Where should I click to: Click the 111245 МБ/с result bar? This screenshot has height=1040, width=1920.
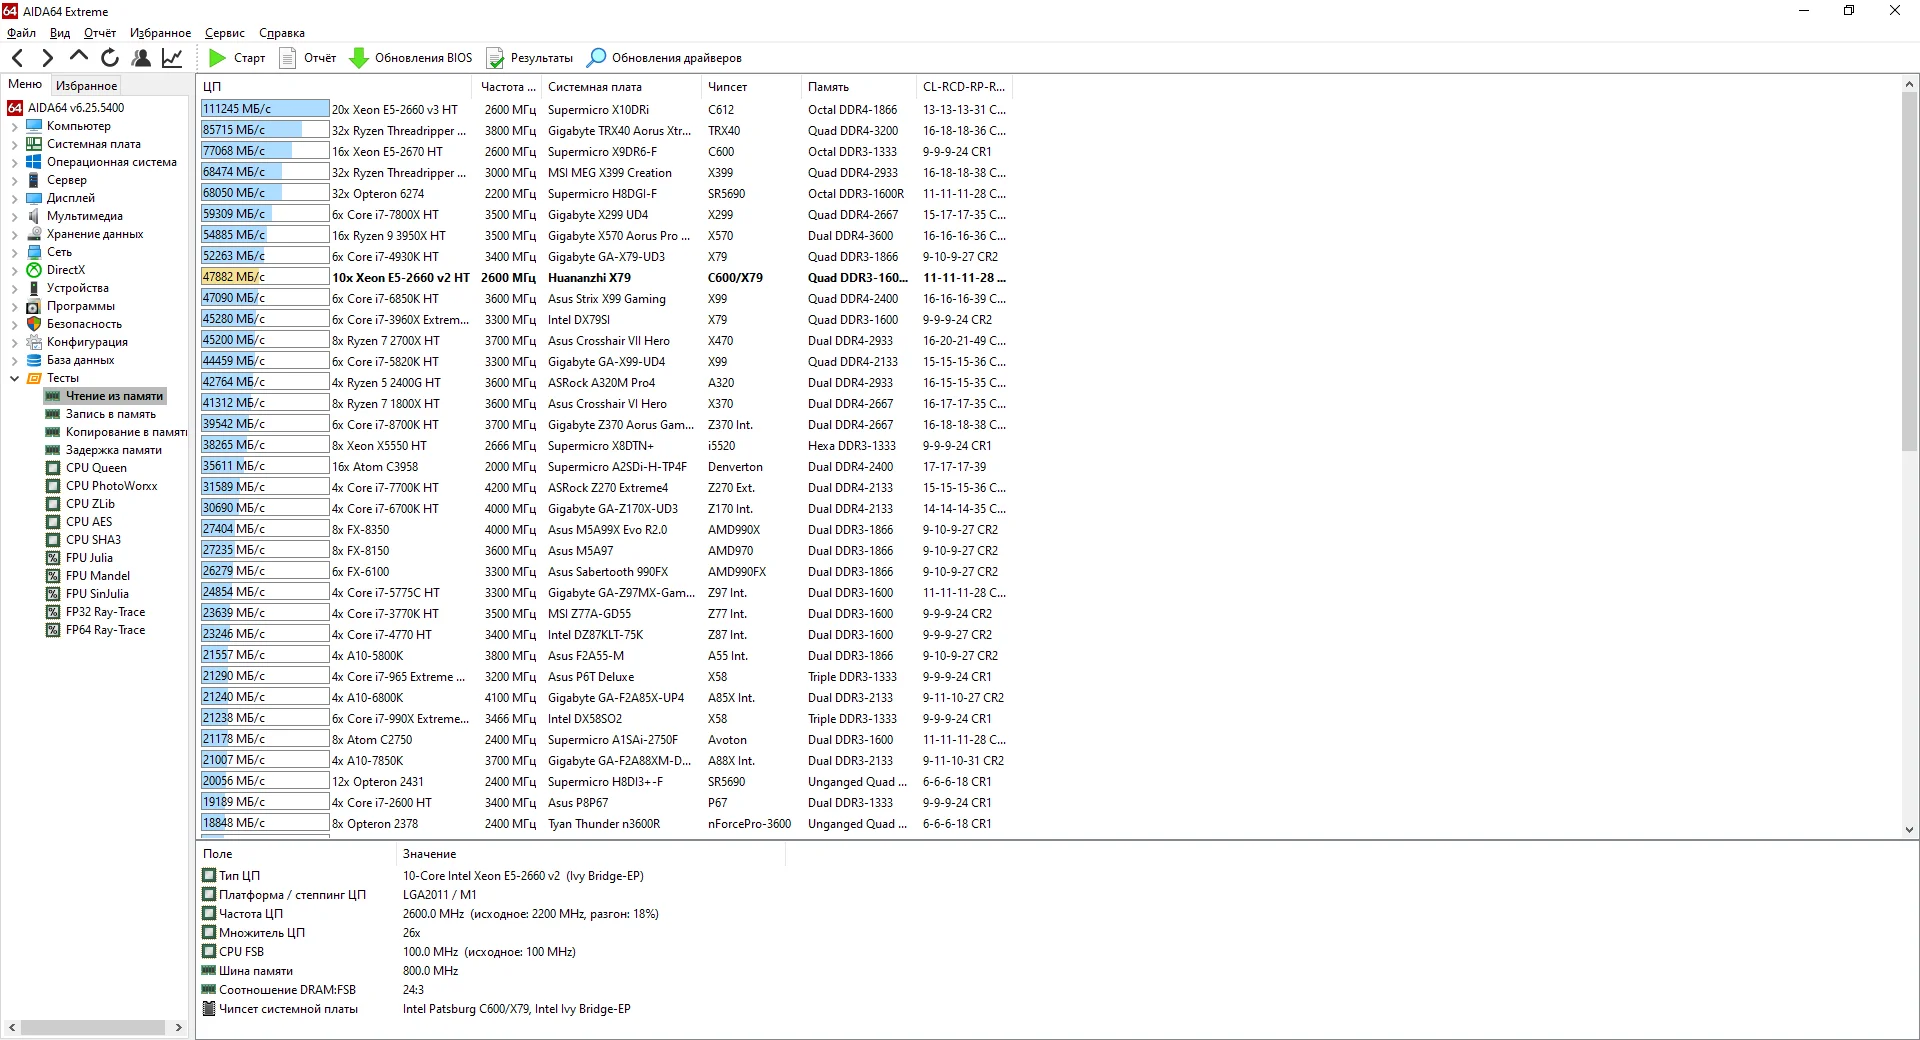(x=265, y=109)
